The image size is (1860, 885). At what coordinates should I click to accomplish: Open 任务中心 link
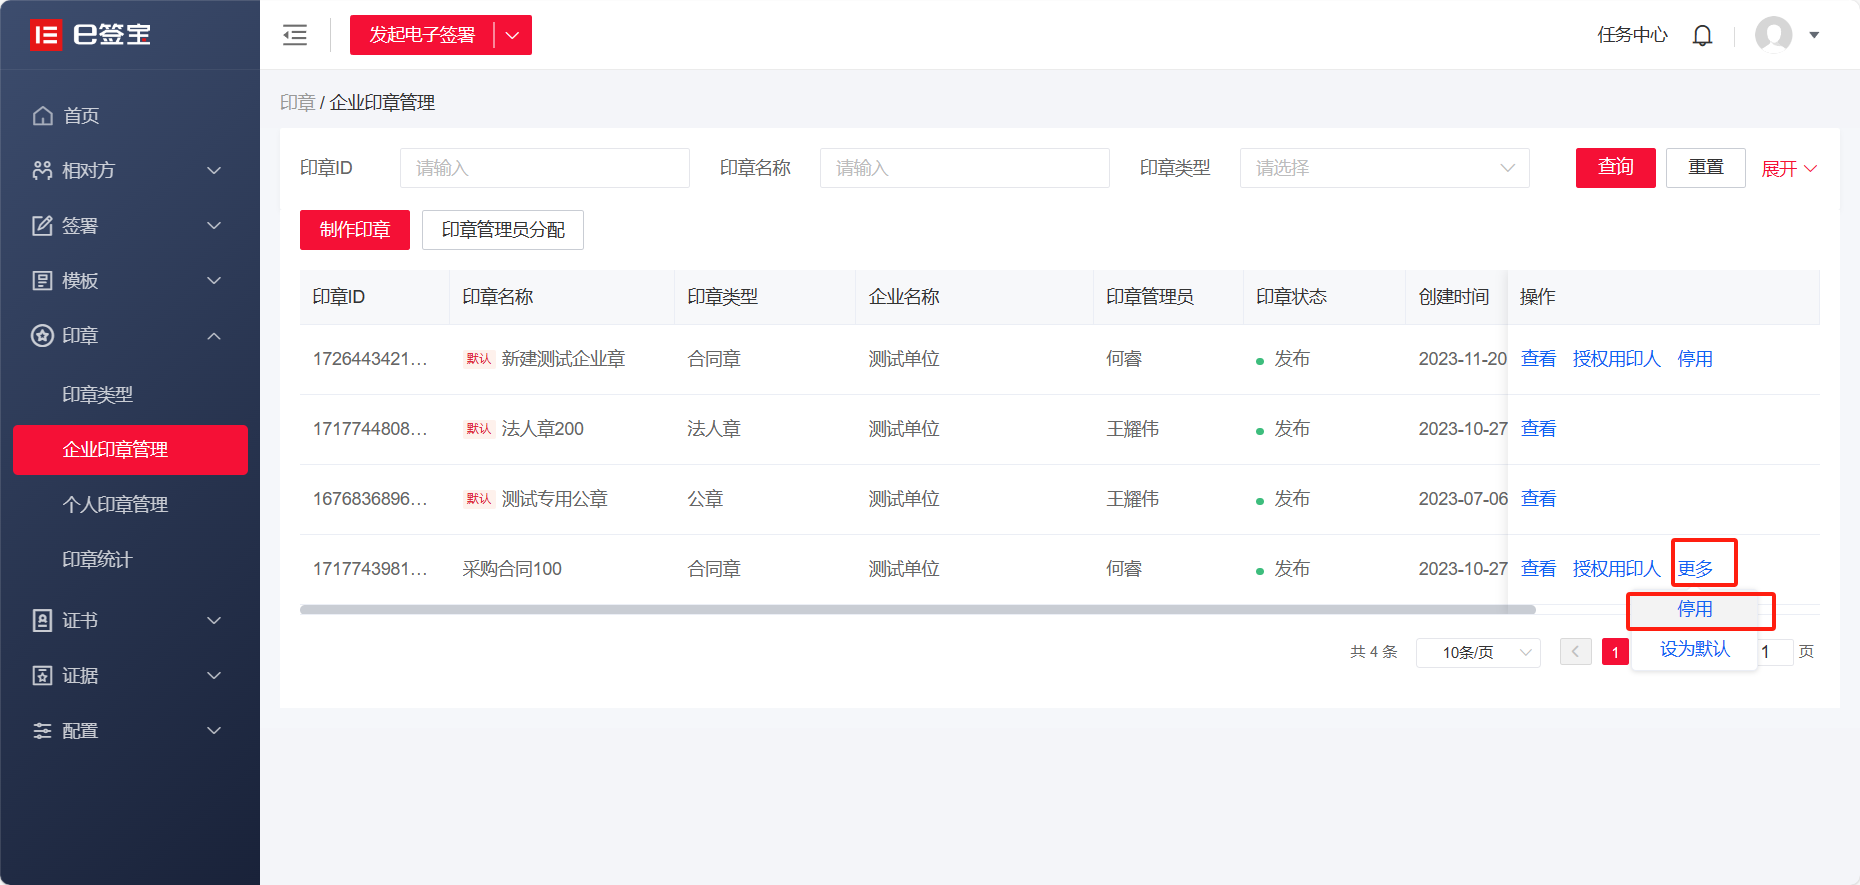point(1632,35)
